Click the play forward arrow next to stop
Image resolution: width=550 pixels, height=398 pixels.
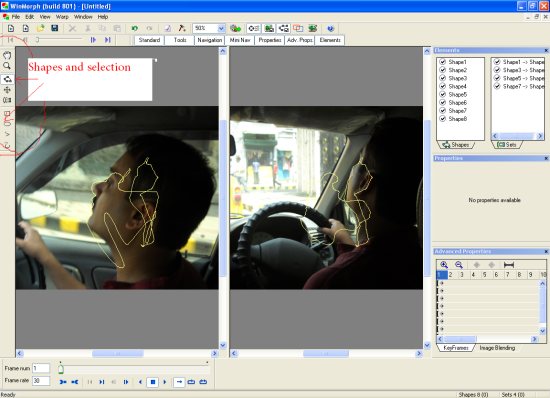coord(165,382)
